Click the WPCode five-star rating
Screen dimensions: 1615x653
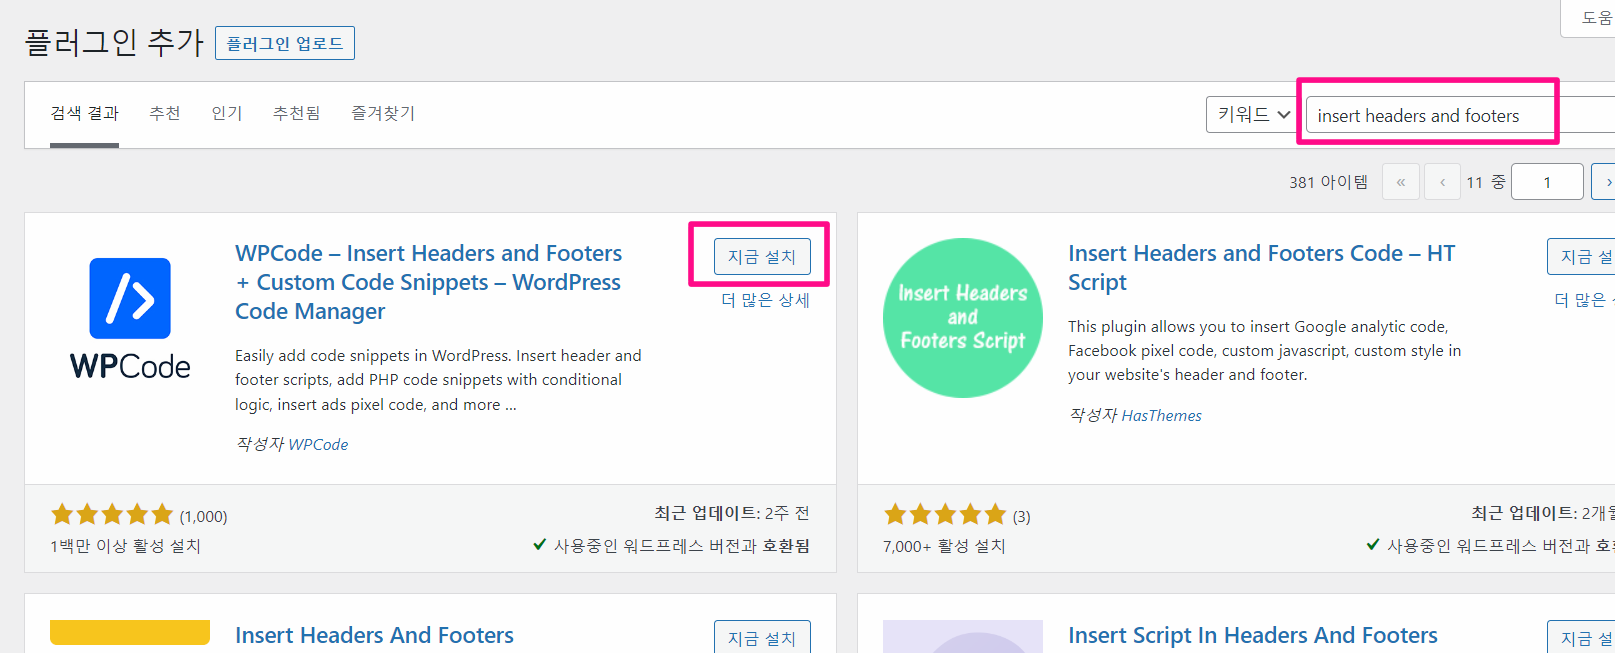(112, 515)
